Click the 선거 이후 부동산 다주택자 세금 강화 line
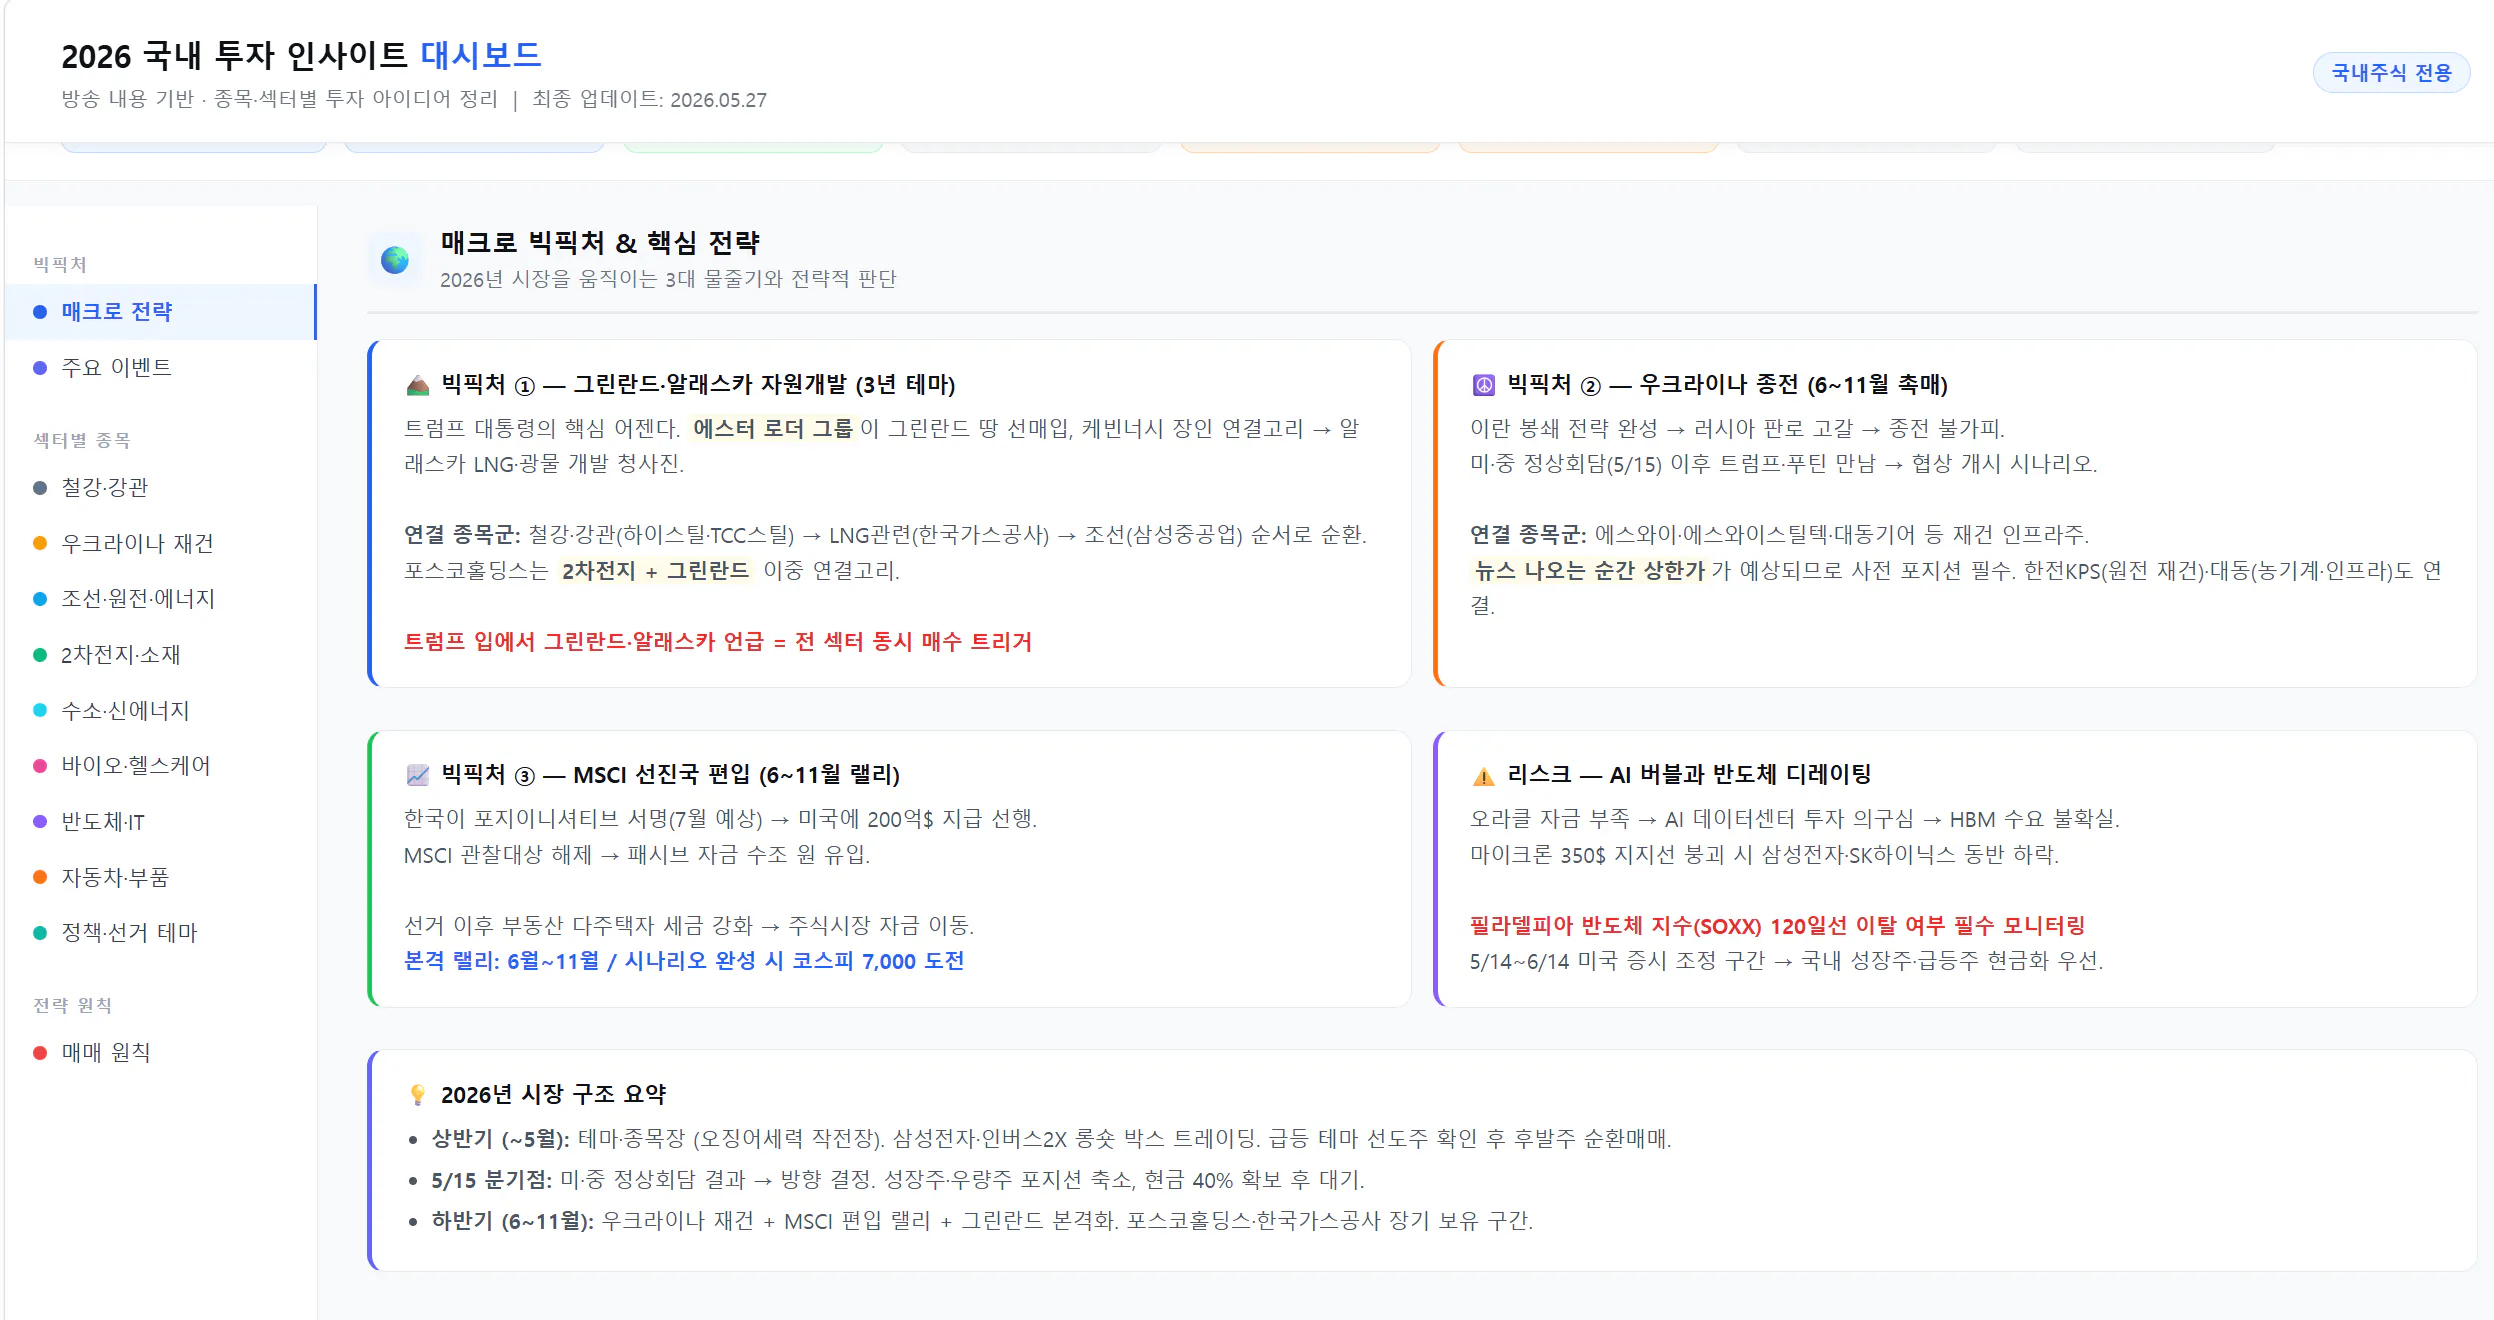 [x=689, y=926]
